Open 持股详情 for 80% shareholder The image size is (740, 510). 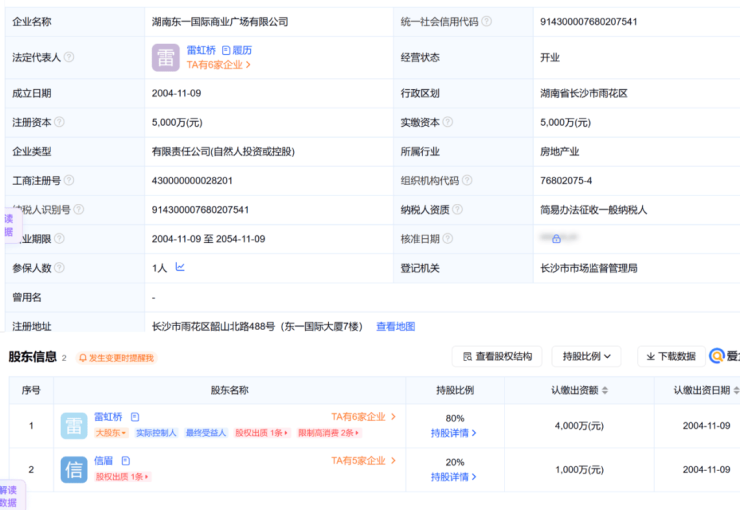pyautogui.click(x=454, y=433)
